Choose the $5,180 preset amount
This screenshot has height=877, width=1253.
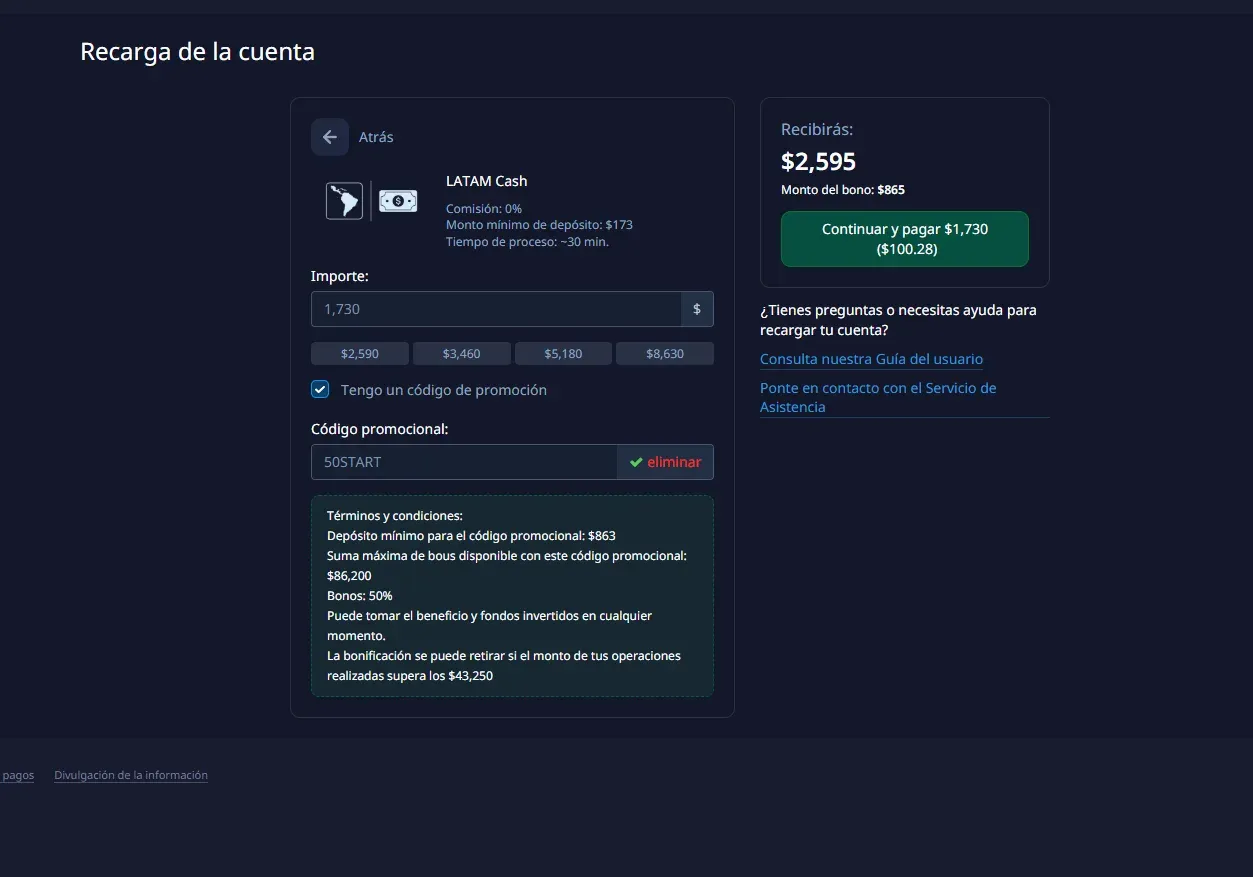[564, 354]
